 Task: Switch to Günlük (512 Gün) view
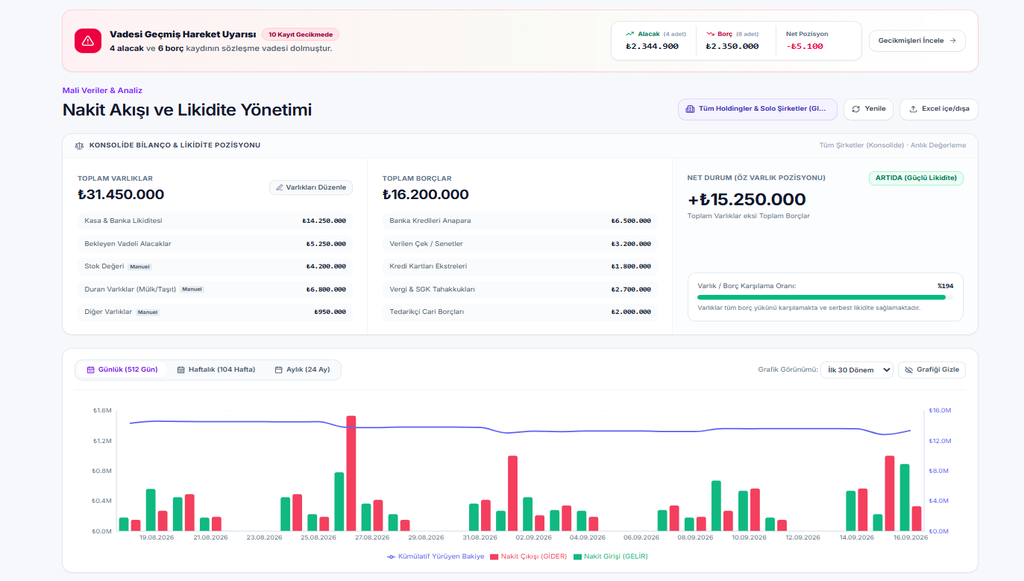pos(122,369)
